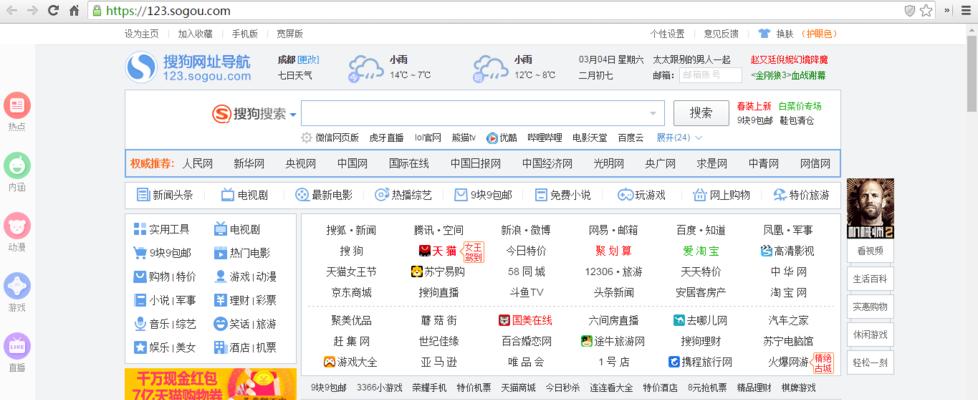Bookmark page with star icon
The image size is (978, 400).
click(x=926, y=11)
